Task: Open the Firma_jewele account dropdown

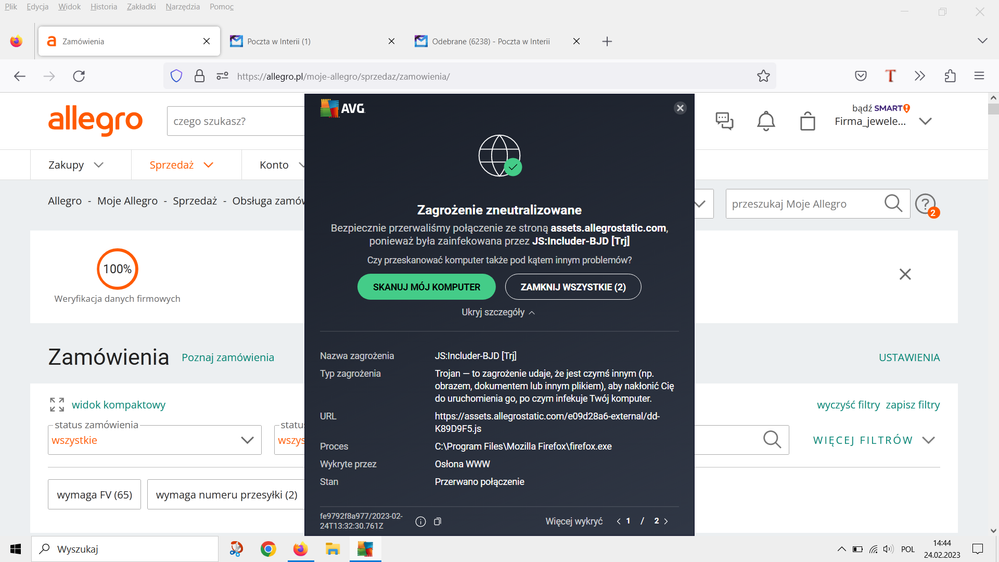Action: click(883, 121)
